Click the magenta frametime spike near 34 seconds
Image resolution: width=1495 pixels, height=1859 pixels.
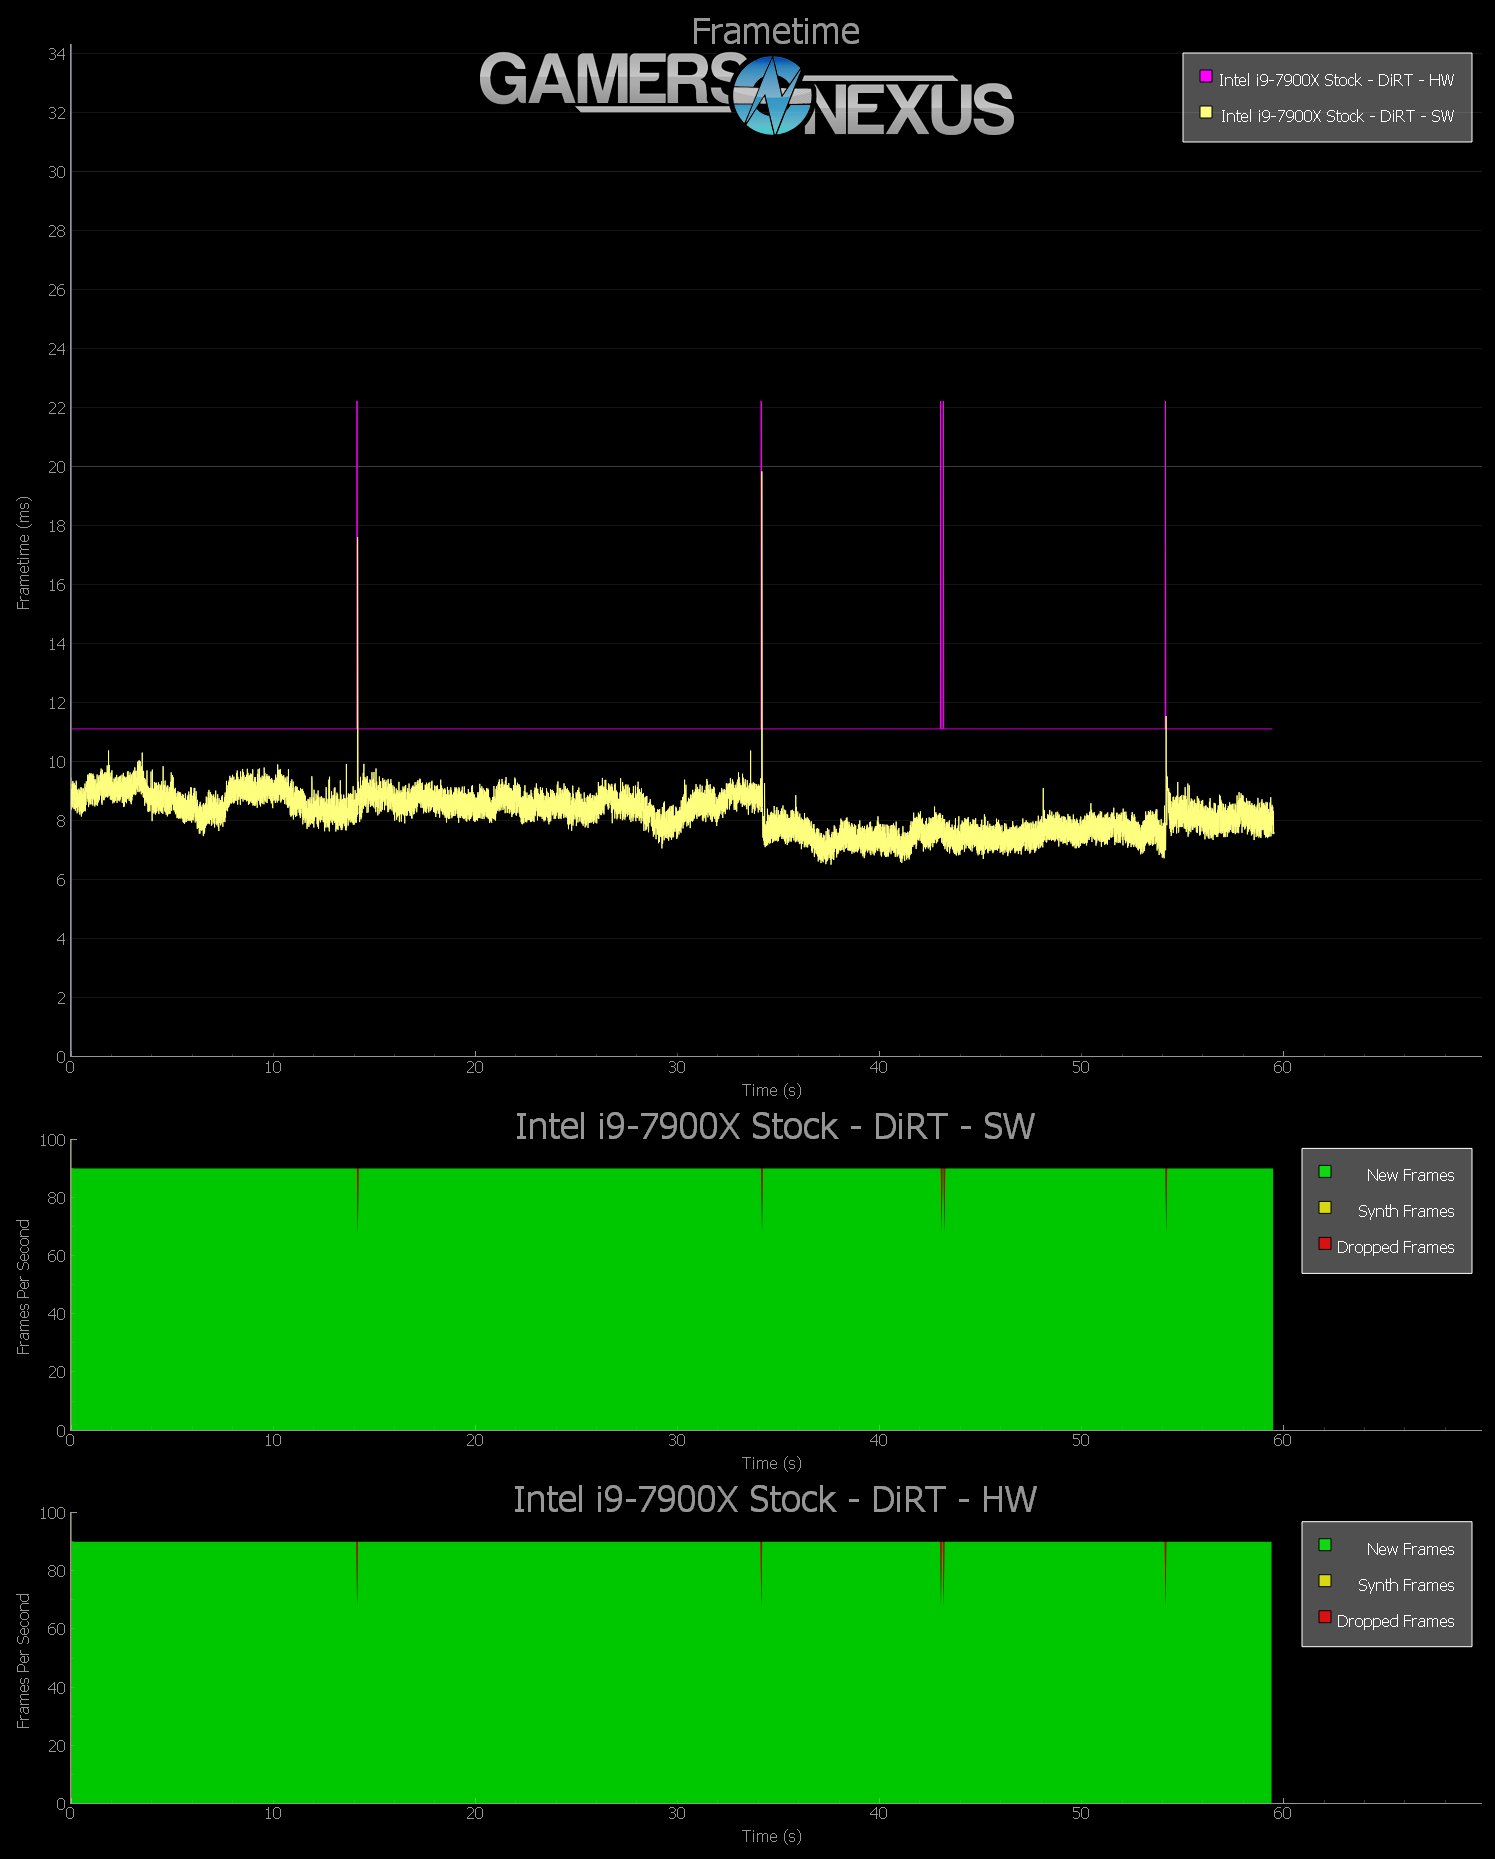[x=761, y=435]
